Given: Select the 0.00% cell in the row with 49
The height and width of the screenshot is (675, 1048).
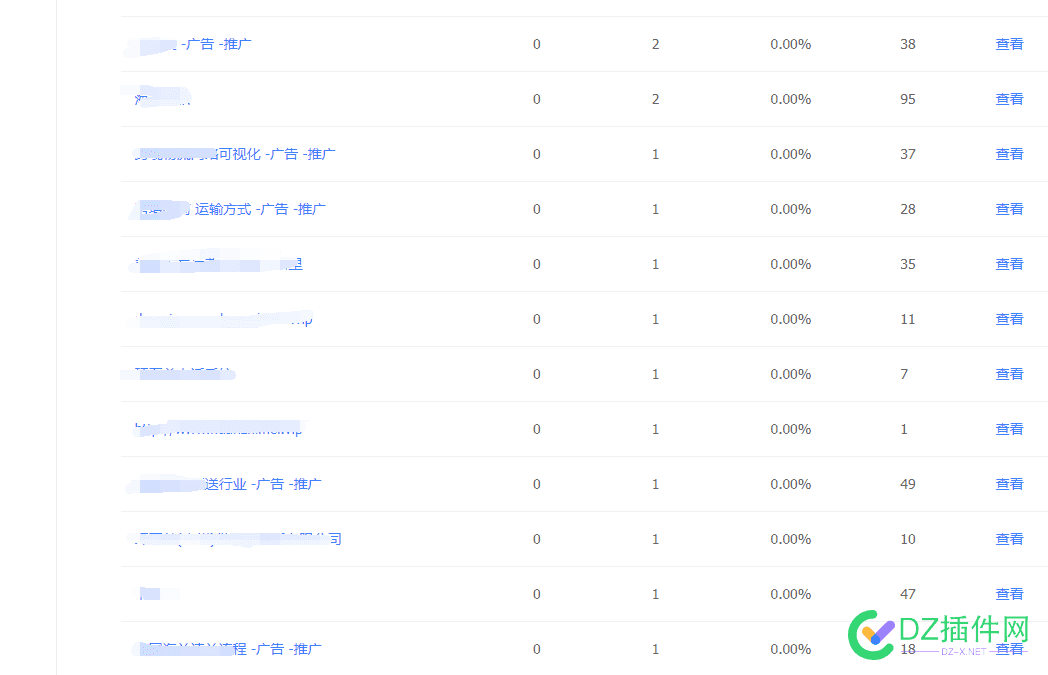Looking at the screenshot, I should tap(791, 484).
